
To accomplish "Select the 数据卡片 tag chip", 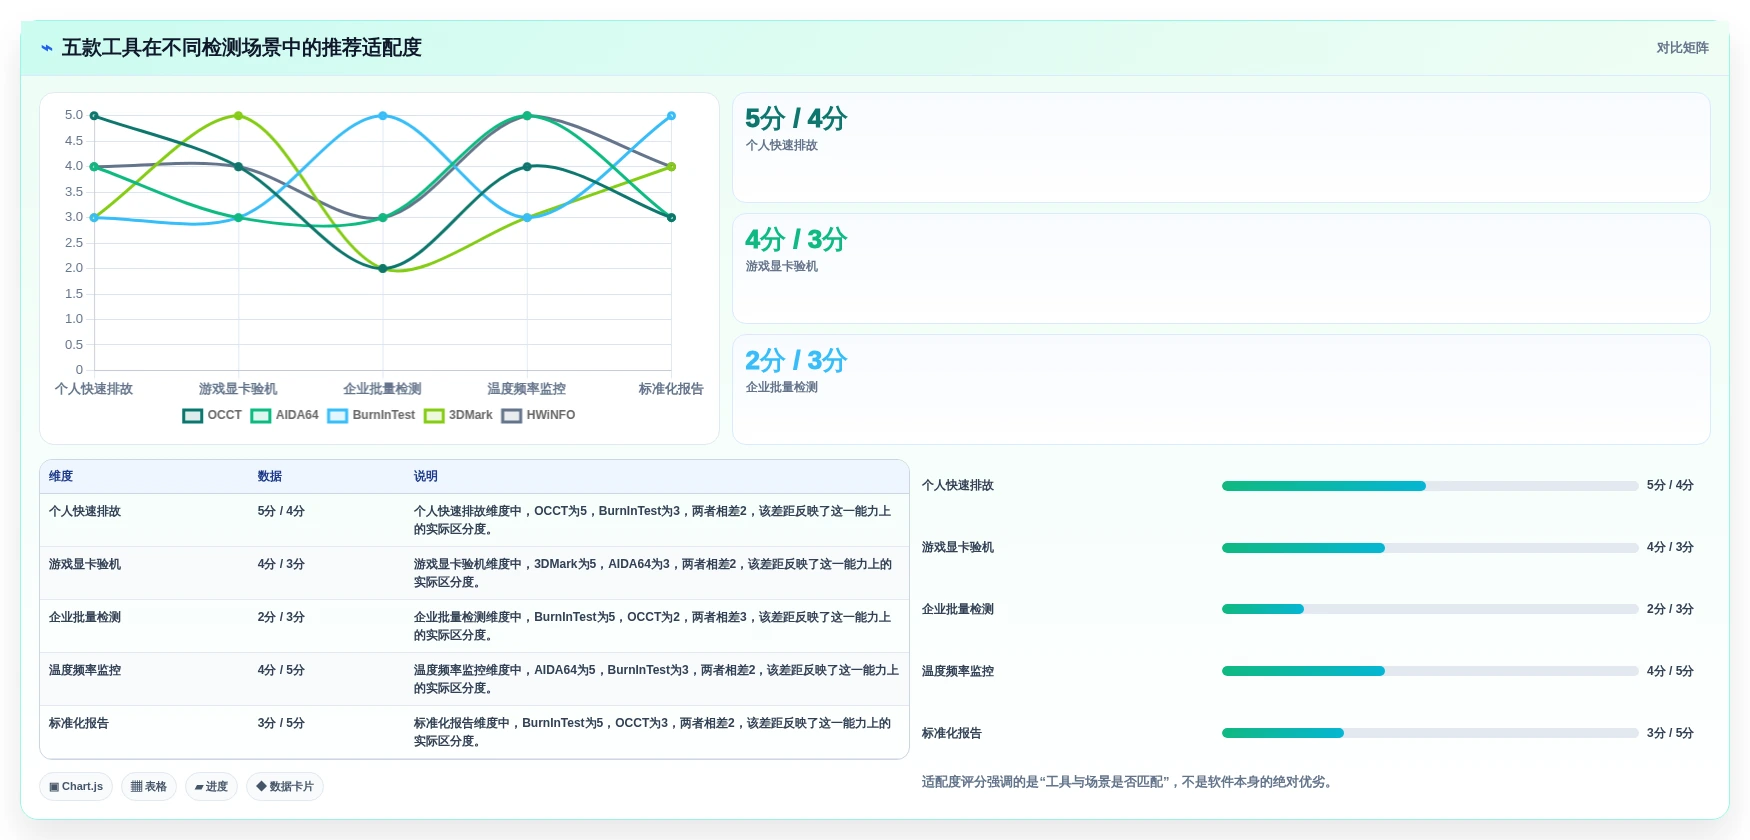I will (x=285, y=787).
